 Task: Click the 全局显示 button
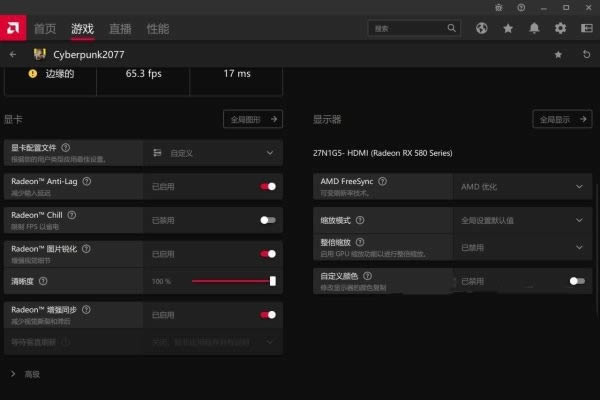562,119
